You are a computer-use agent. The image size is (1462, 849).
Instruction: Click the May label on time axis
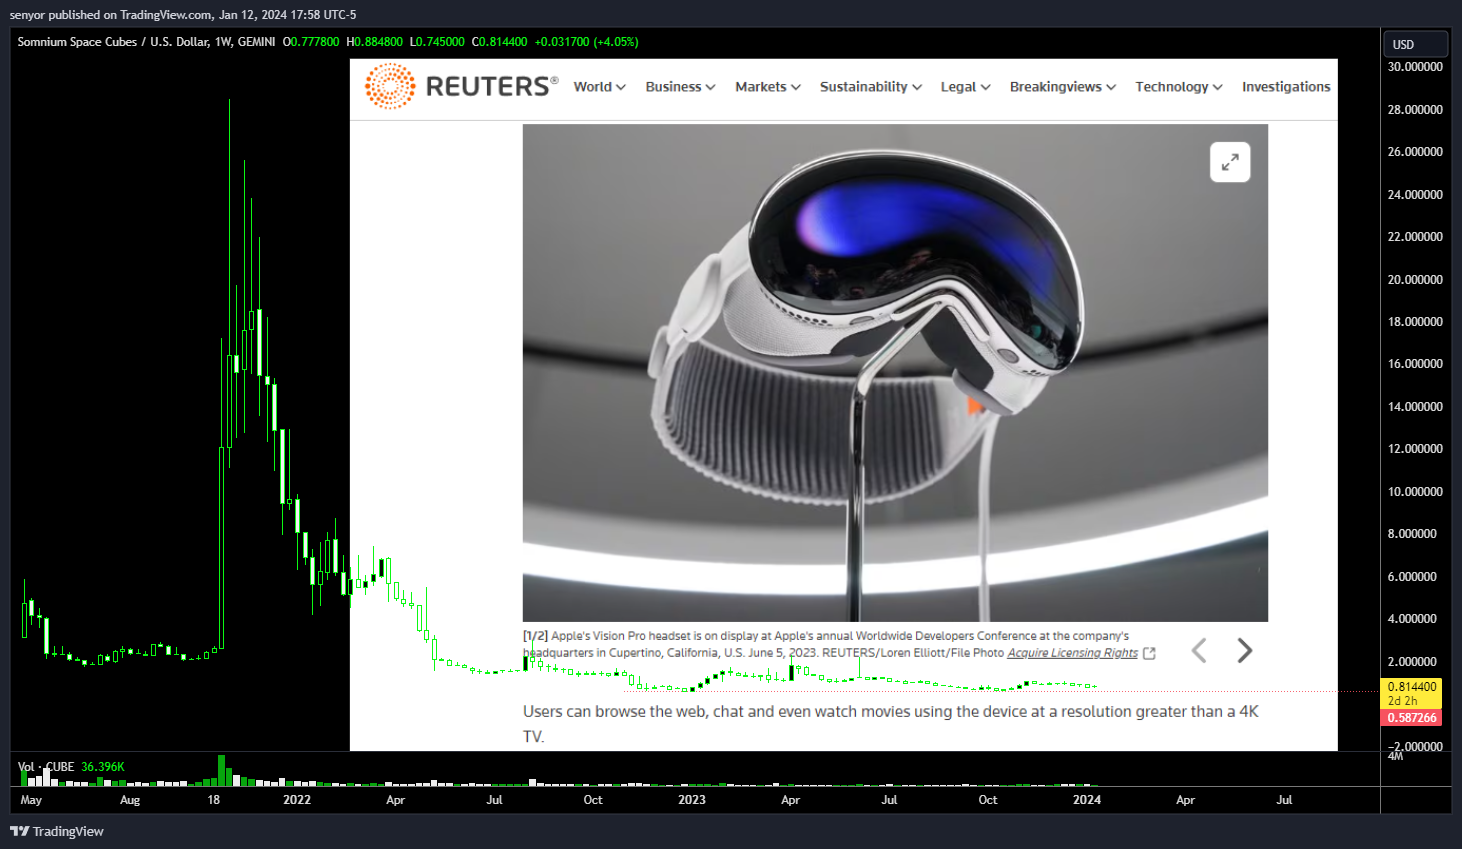[x=31, y=800]
